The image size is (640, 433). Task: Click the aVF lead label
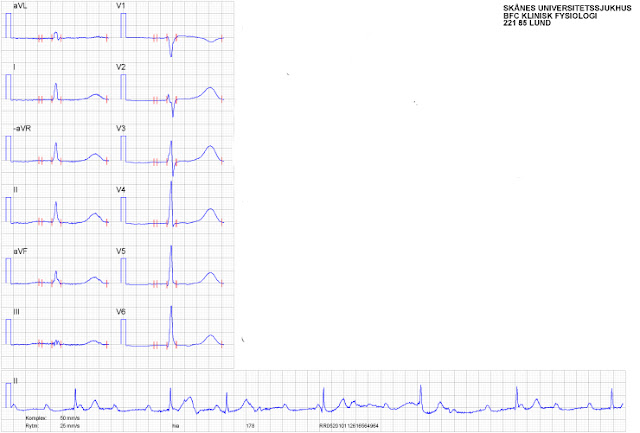tap(20, 251)
